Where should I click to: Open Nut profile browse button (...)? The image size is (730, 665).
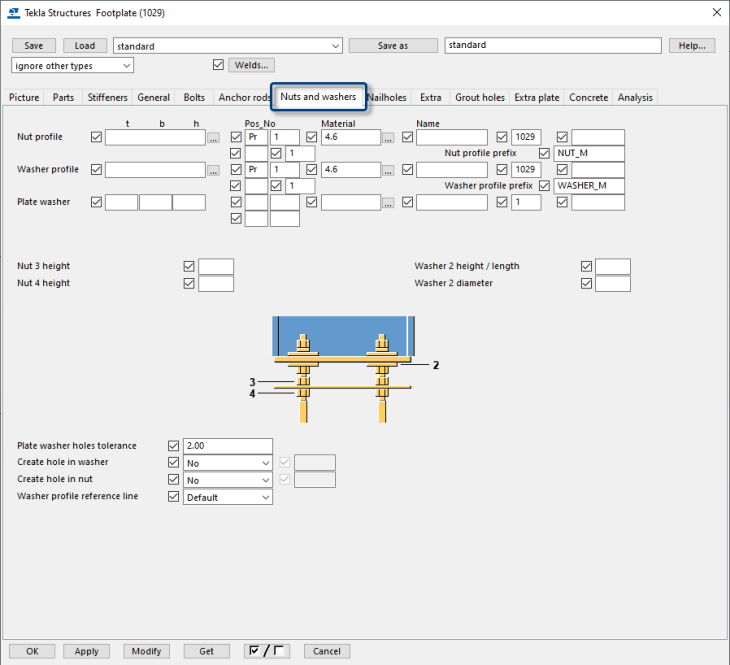[213, 138]
